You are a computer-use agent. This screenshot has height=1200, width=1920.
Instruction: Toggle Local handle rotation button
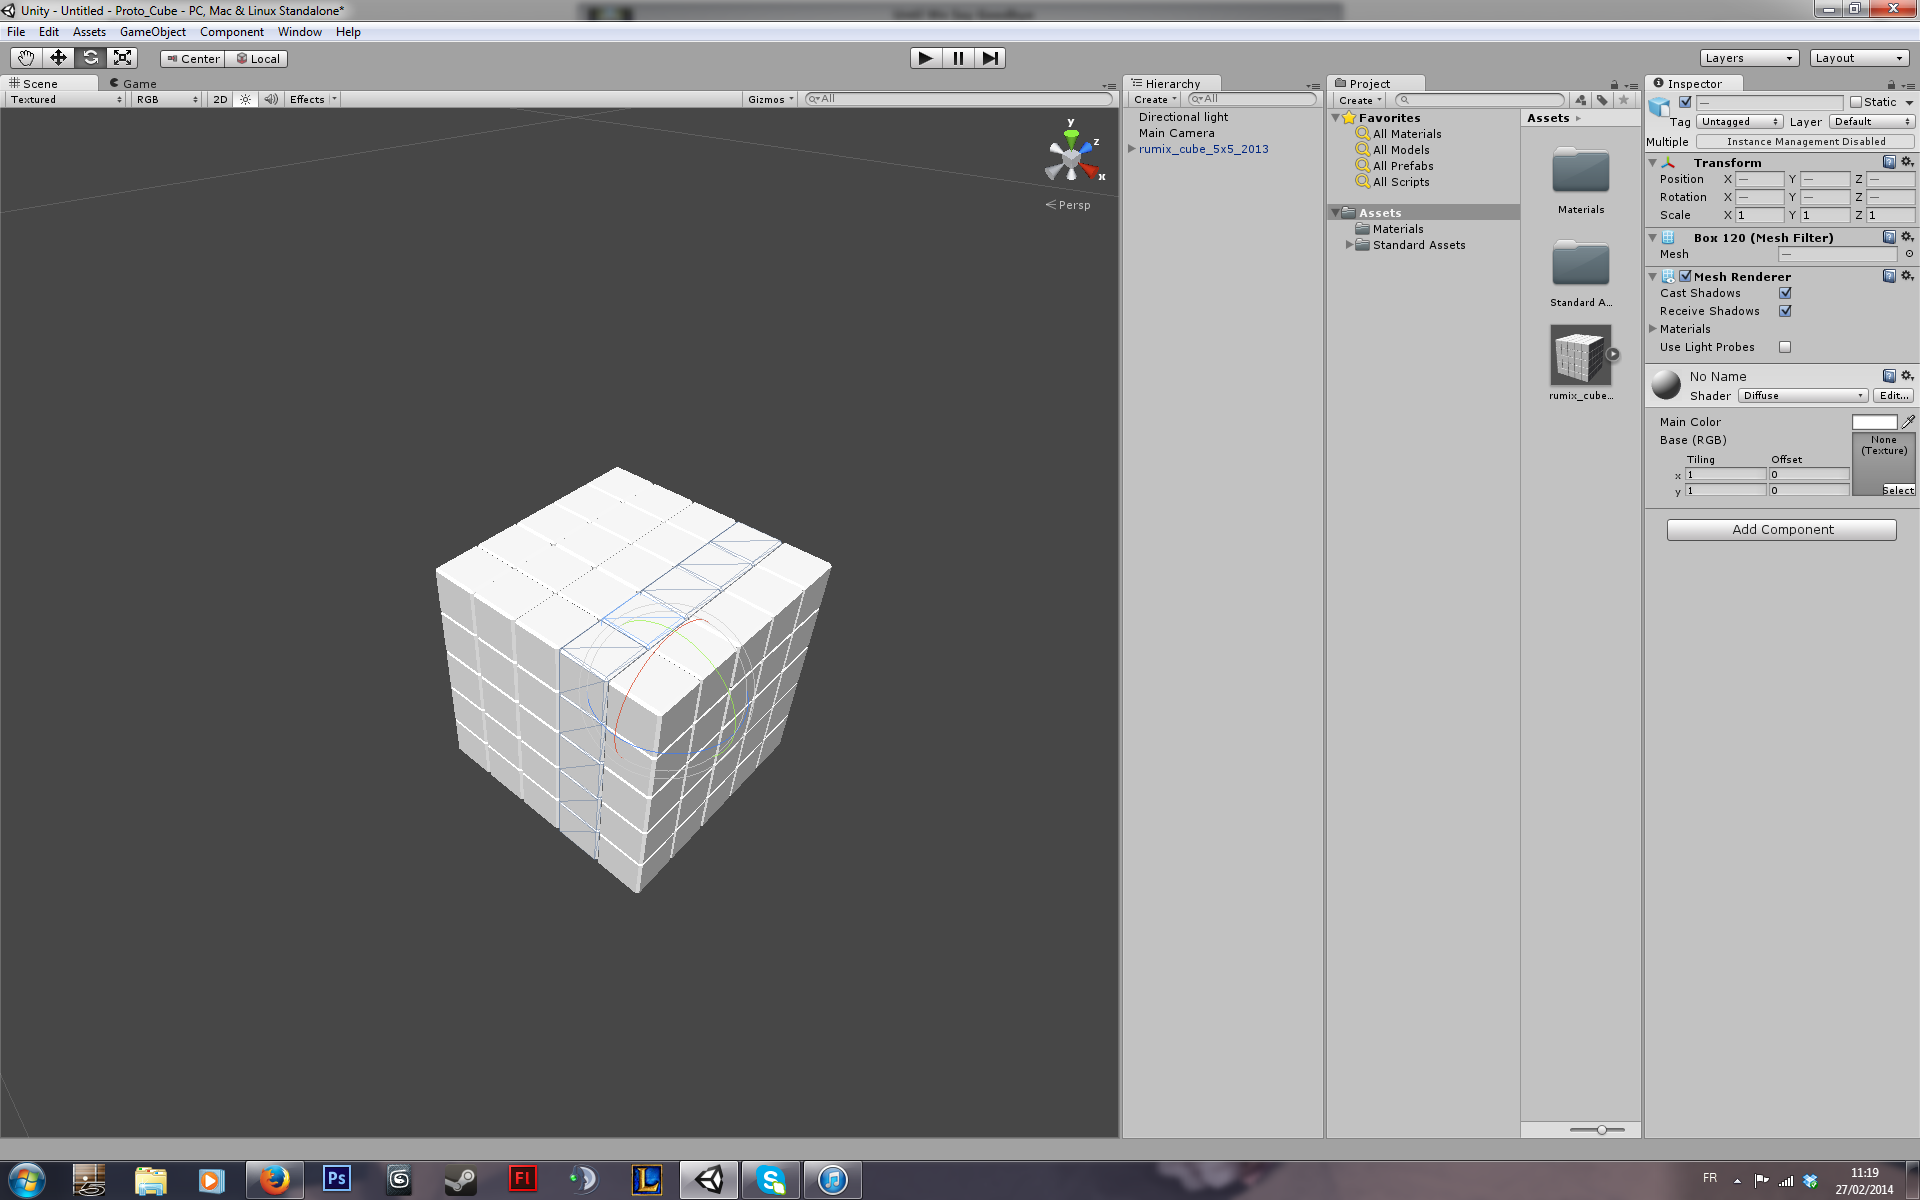258,59
